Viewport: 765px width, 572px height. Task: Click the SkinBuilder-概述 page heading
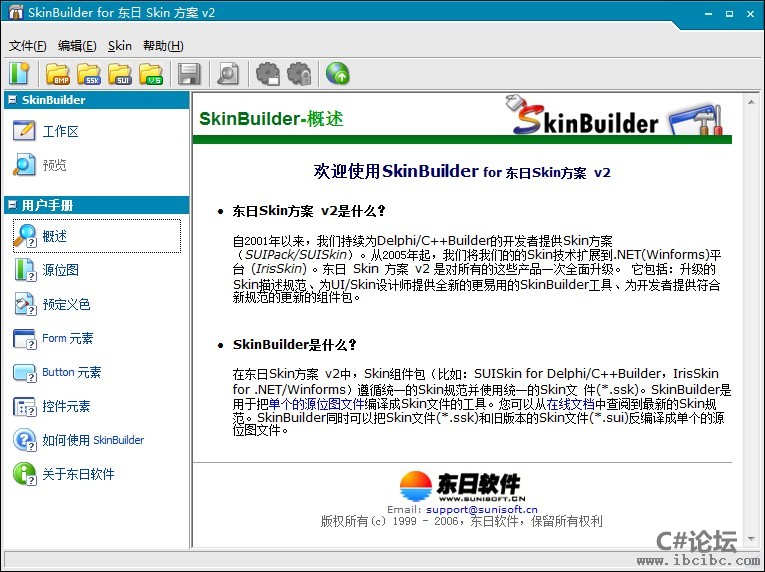271,119
